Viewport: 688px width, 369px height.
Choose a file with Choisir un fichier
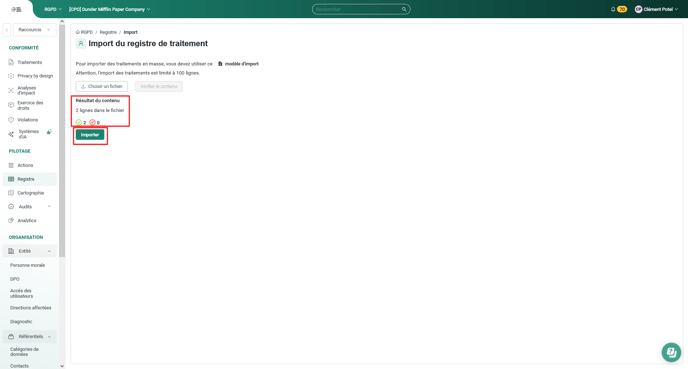tap(102, 86)
